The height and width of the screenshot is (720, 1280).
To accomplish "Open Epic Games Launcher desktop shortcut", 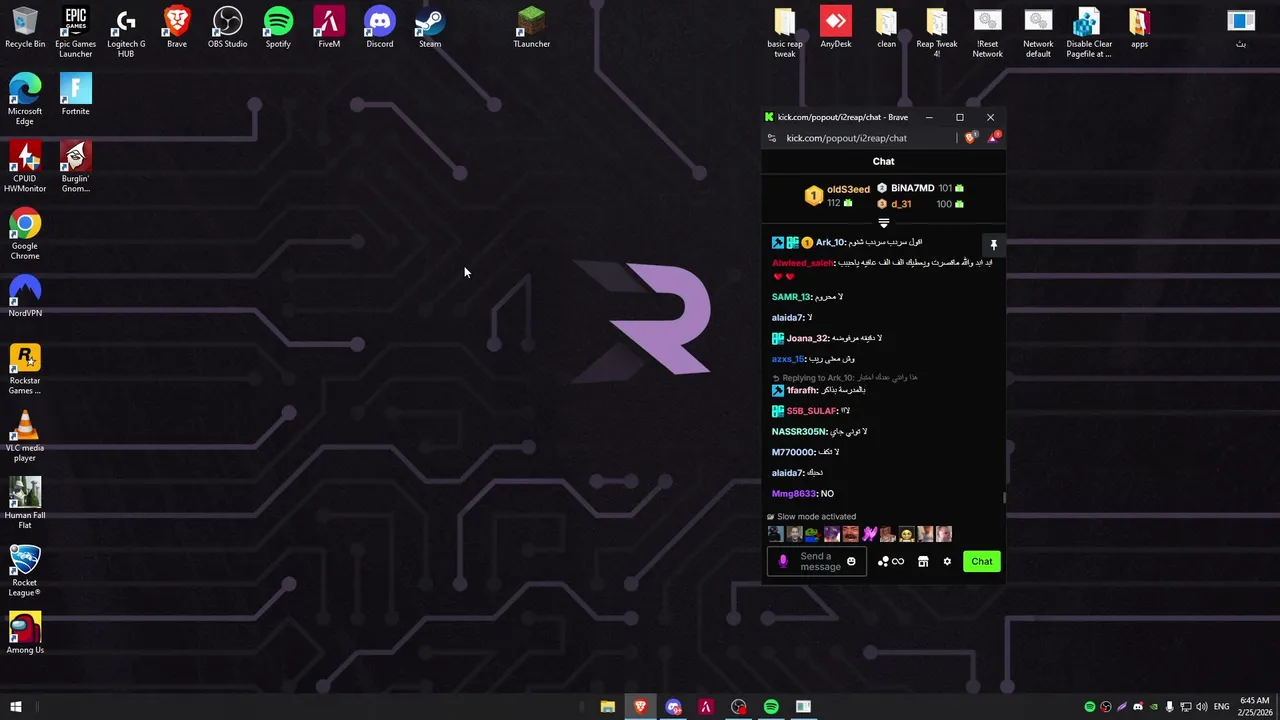I will click(x=75, y=32).
